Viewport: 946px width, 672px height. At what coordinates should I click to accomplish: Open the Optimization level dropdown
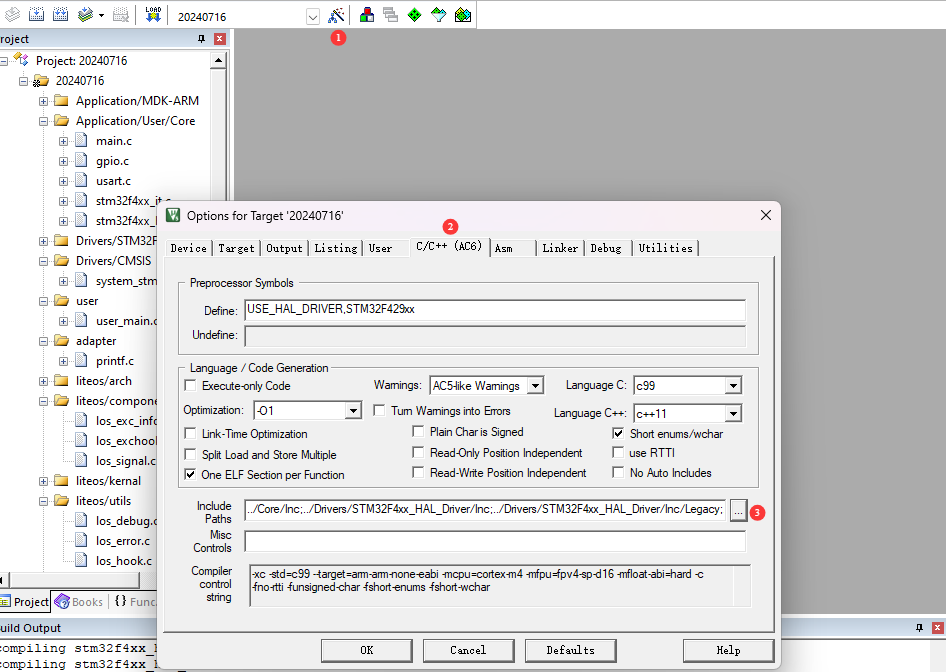354,411
